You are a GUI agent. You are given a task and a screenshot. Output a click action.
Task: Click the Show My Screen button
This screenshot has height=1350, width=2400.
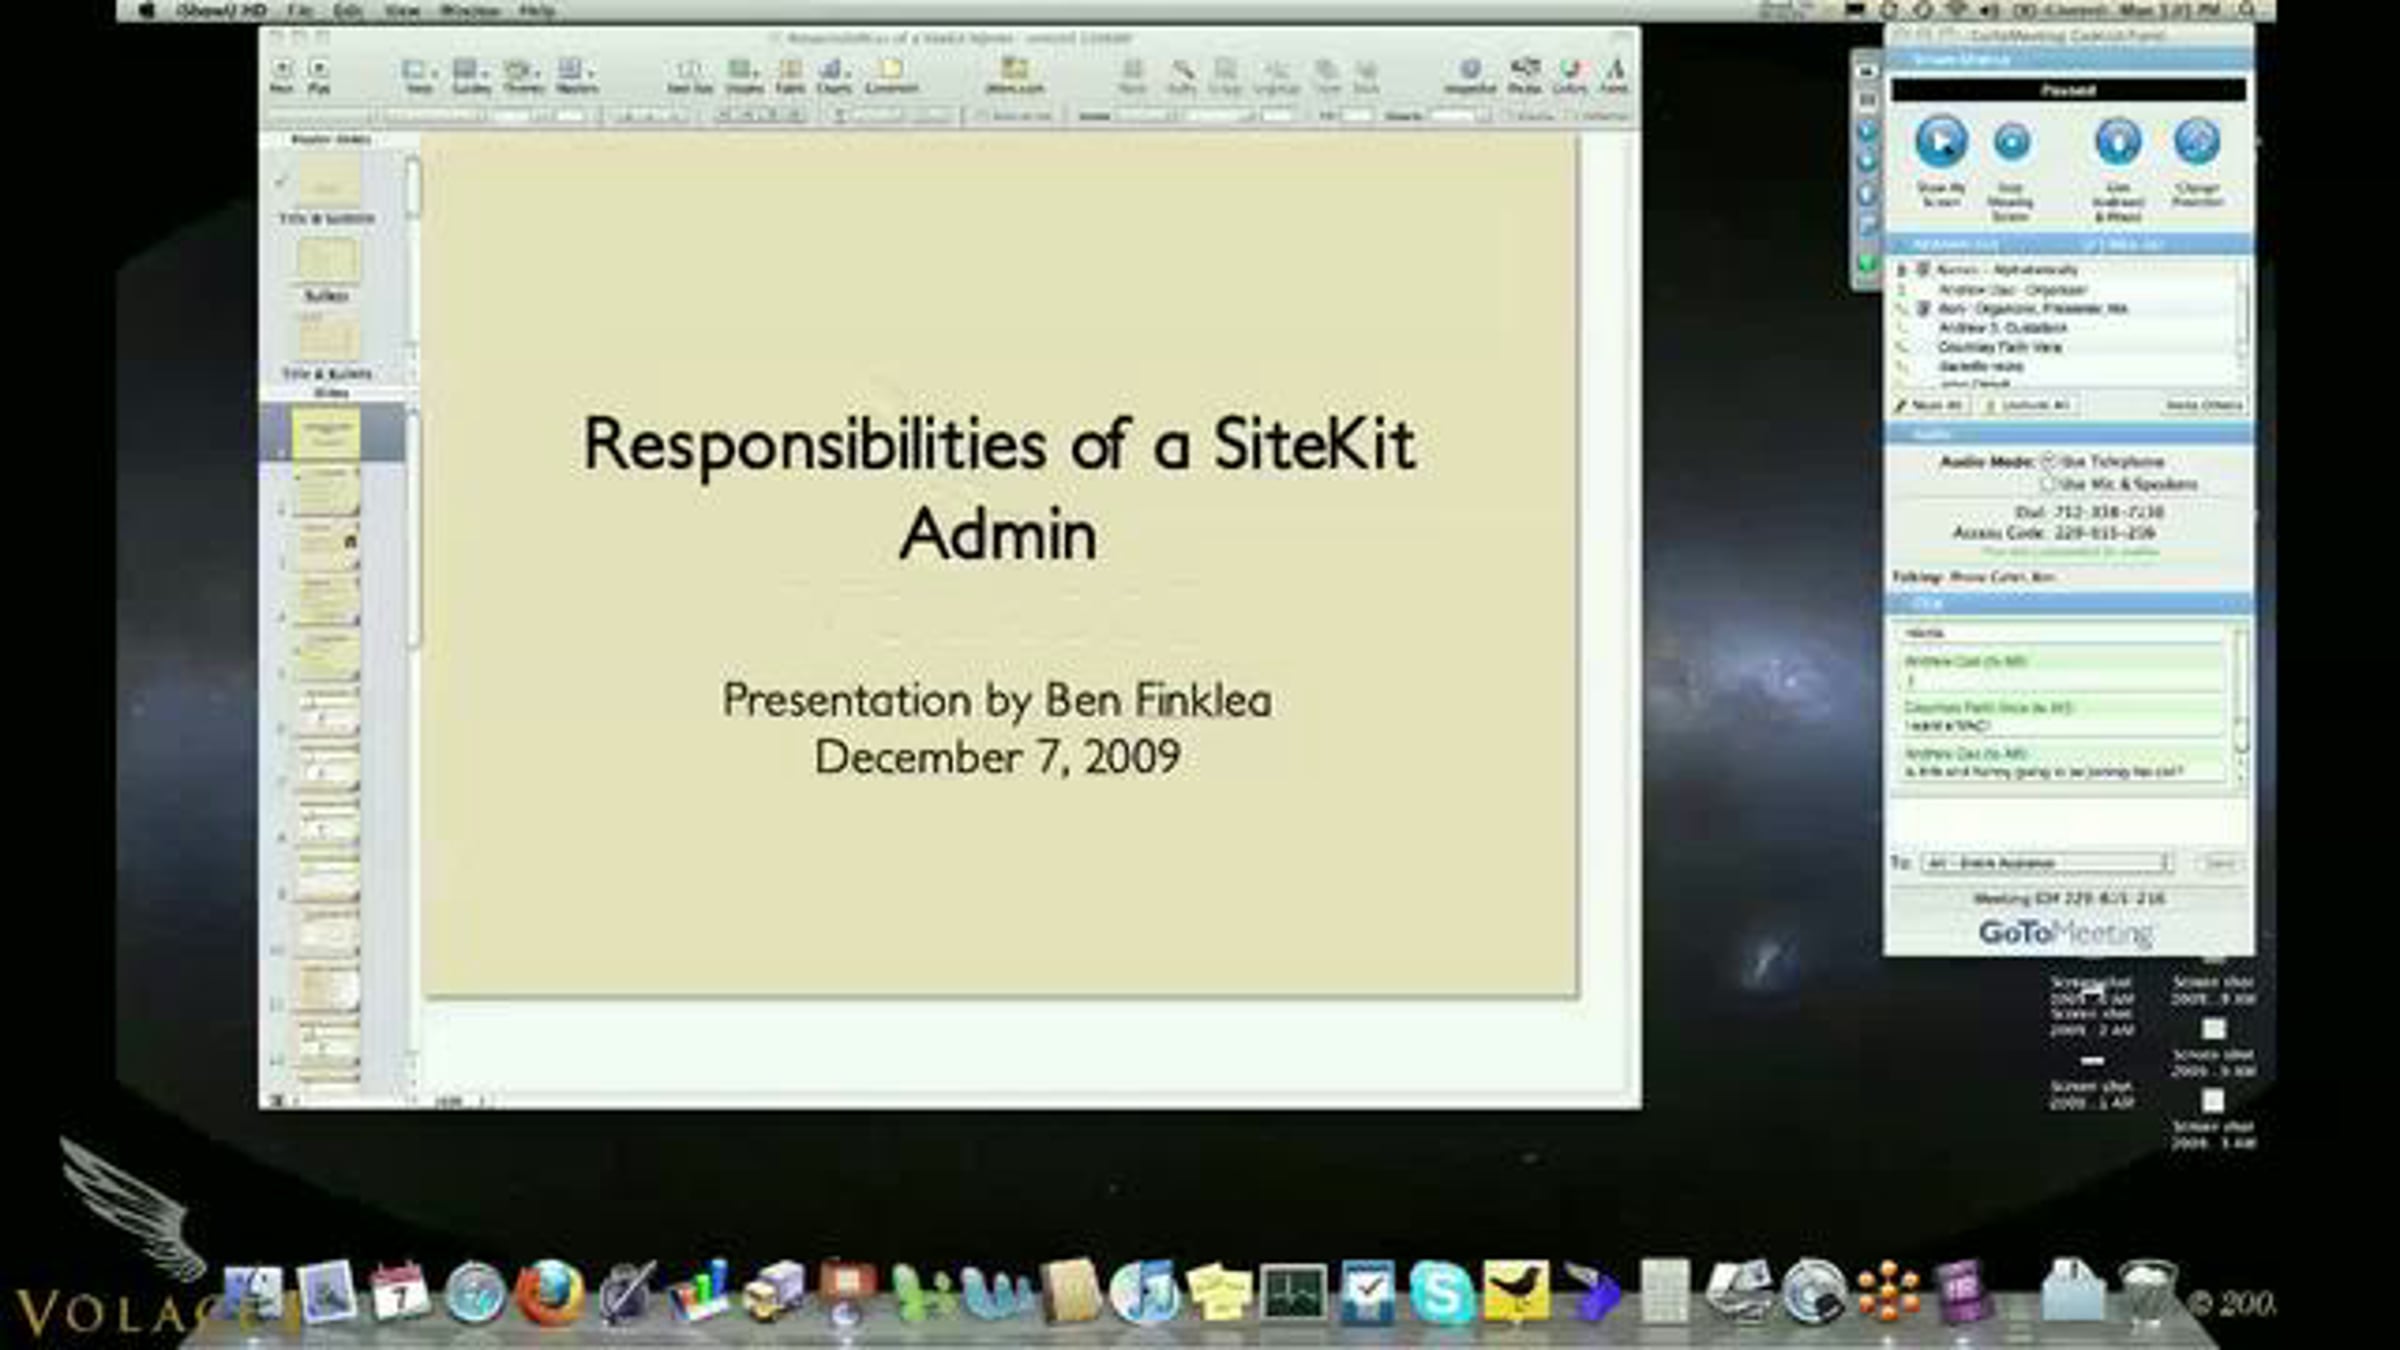click(1940, 143)
